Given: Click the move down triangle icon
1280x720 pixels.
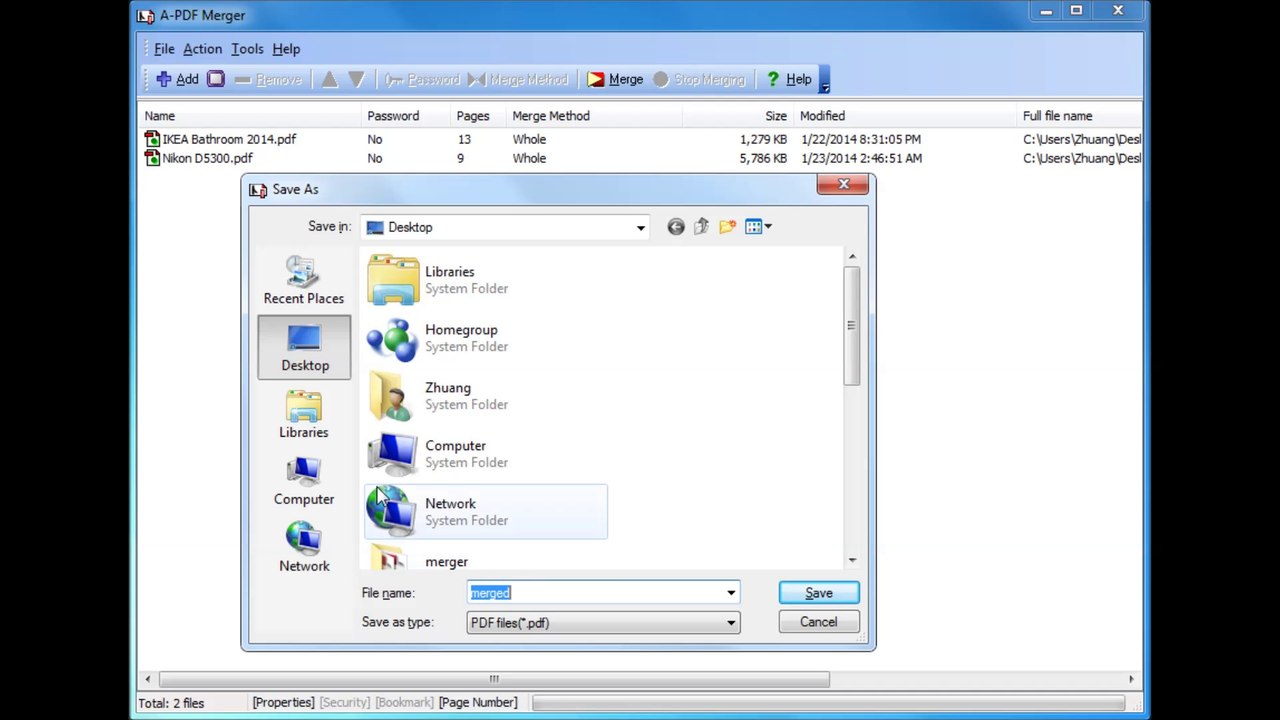Looking at the screenshot, I should [x=356, y=79].
